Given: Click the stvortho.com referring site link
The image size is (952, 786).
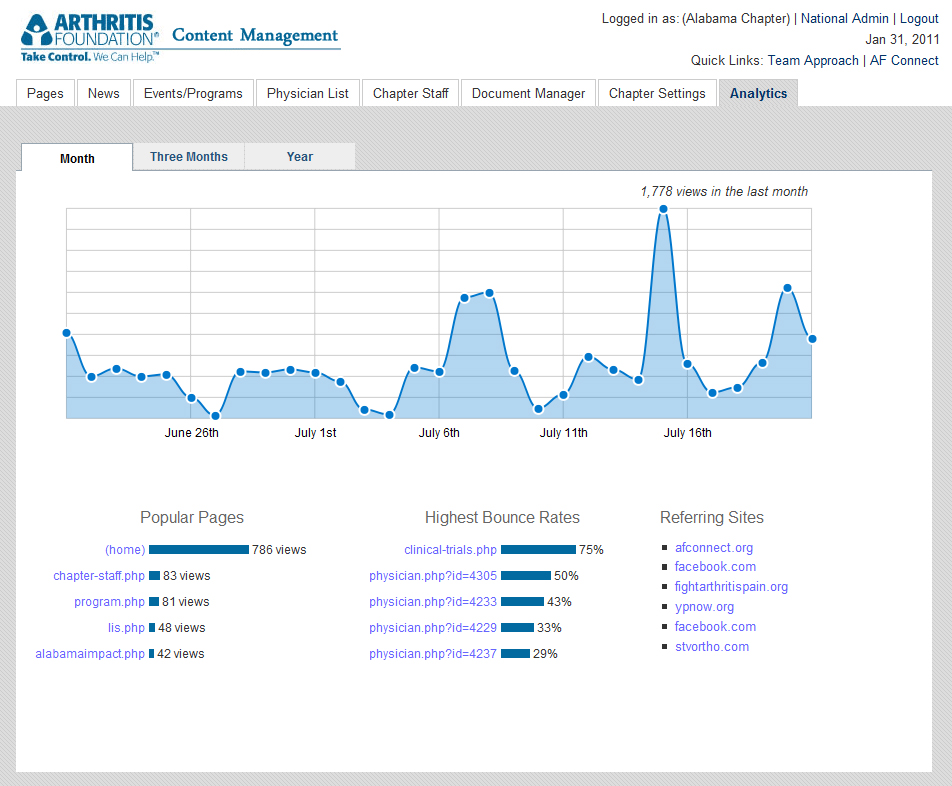Looking at the screenshot, I should (712, 646).
